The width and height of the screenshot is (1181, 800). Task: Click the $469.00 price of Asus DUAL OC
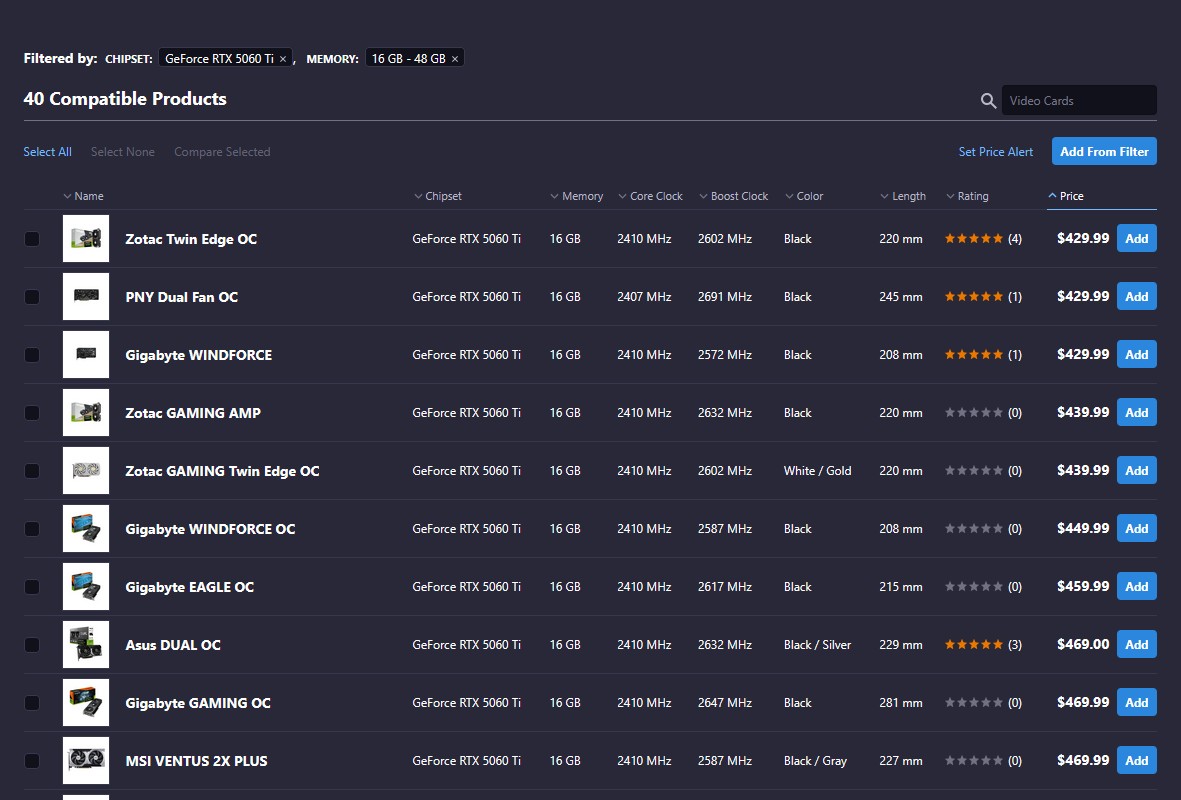click(1083, 644)
